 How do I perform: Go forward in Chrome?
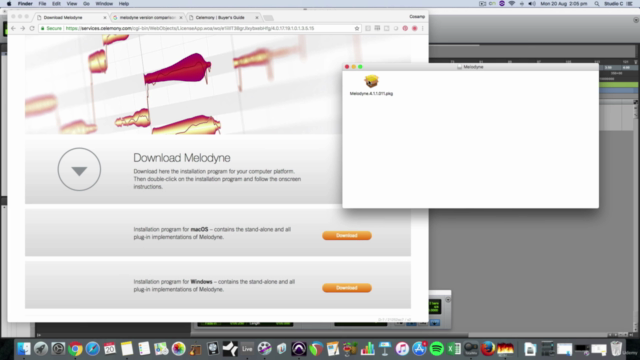[x=22, y=28]
